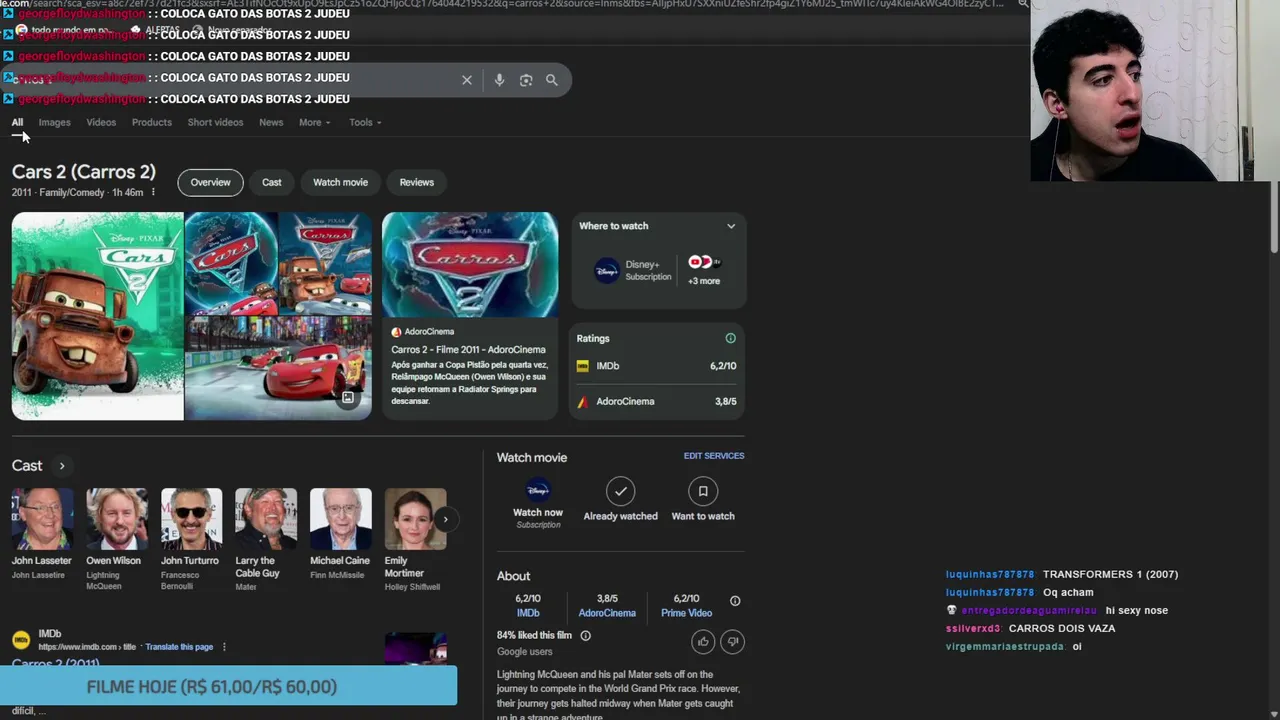Select cast member John Turturro
Image resolution: width=1280 pixels, height=720 pixels.
tap(191, 539)
